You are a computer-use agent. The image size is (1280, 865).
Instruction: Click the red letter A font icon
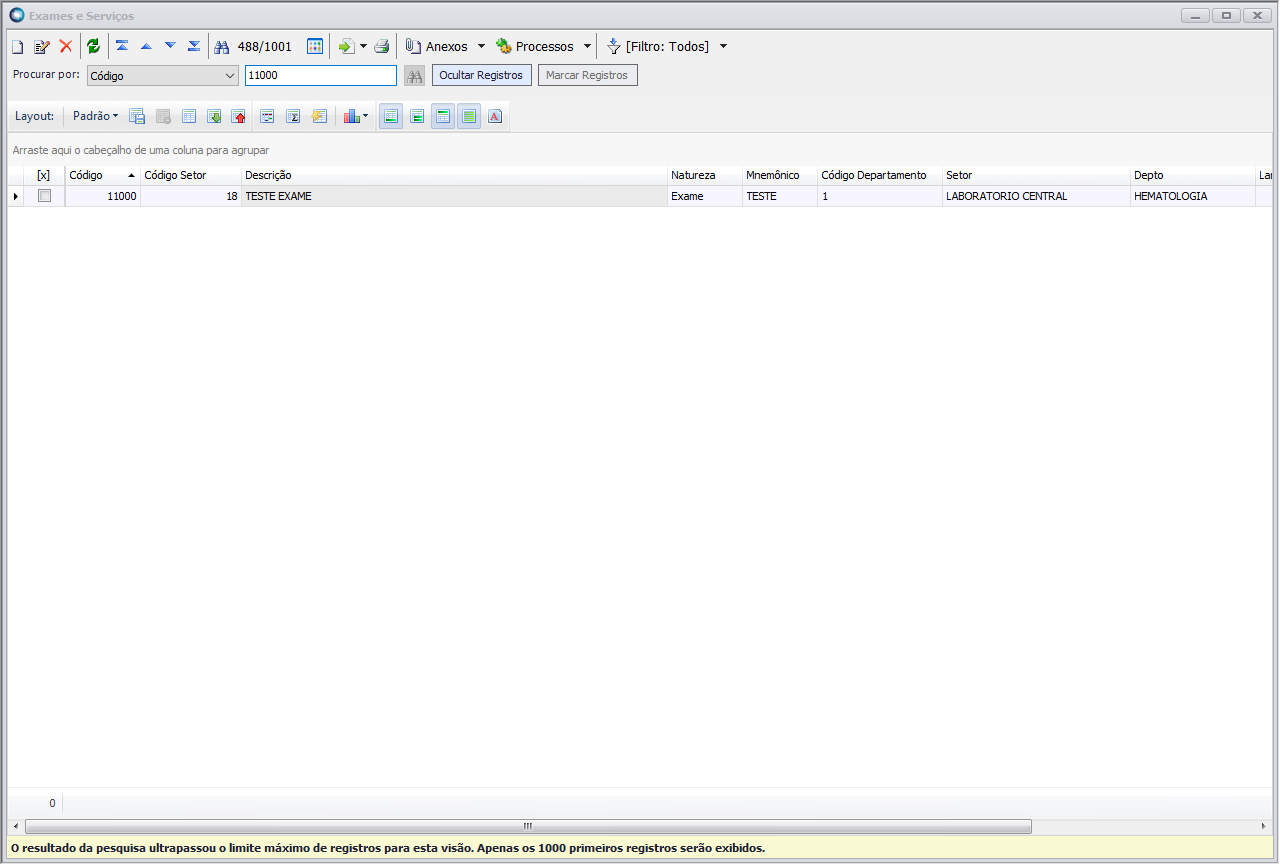click(495, 116)
